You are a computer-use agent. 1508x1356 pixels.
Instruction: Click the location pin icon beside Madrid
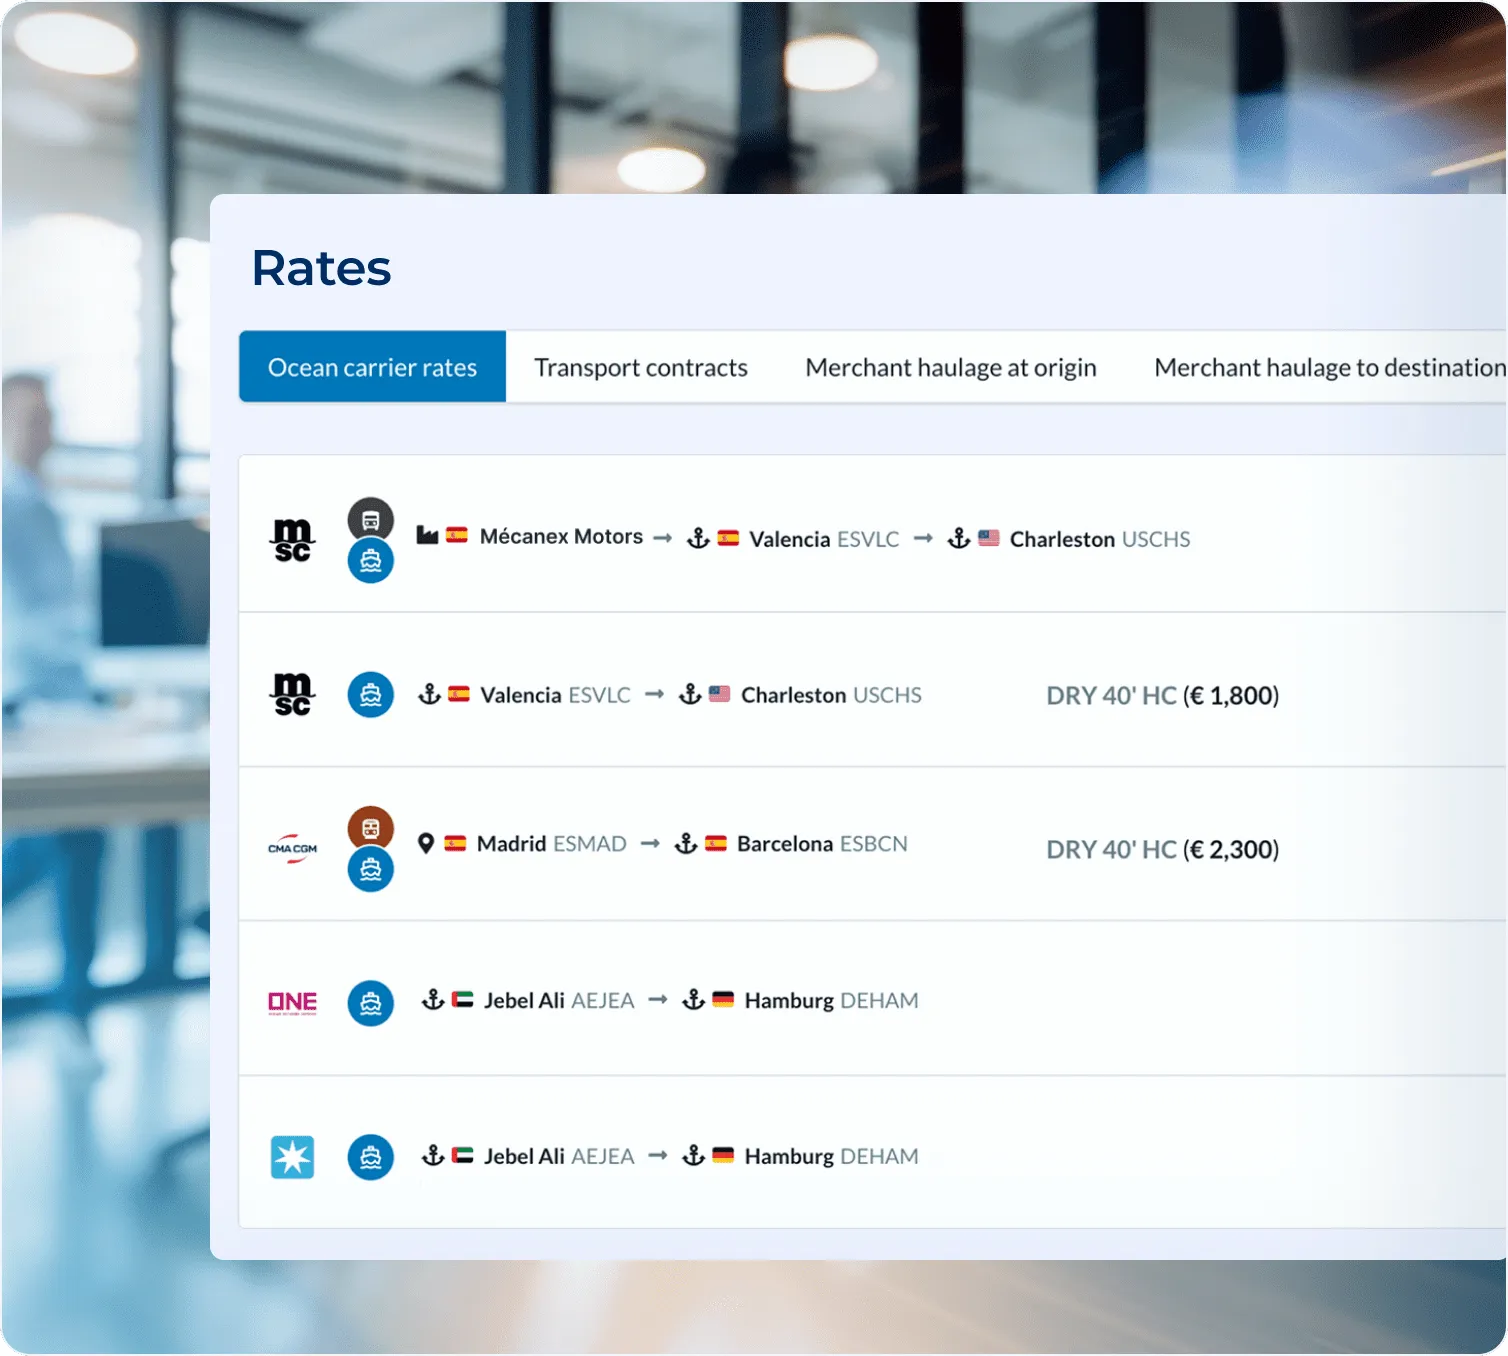[425, 844]
